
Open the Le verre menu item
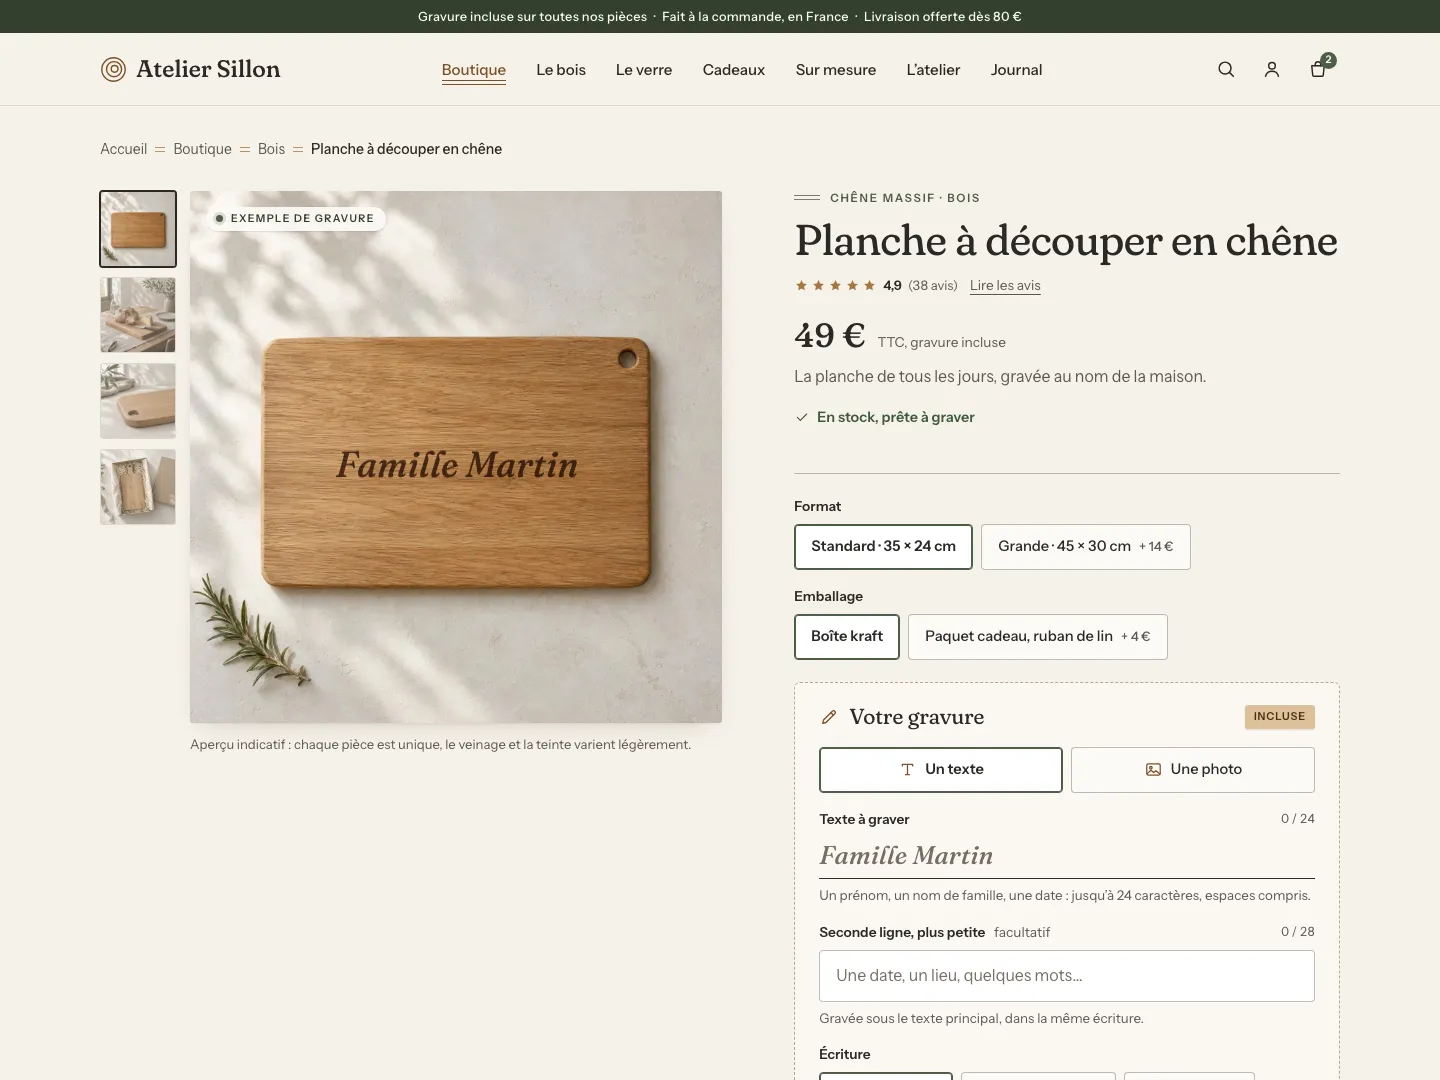click(x=644, y=70)
